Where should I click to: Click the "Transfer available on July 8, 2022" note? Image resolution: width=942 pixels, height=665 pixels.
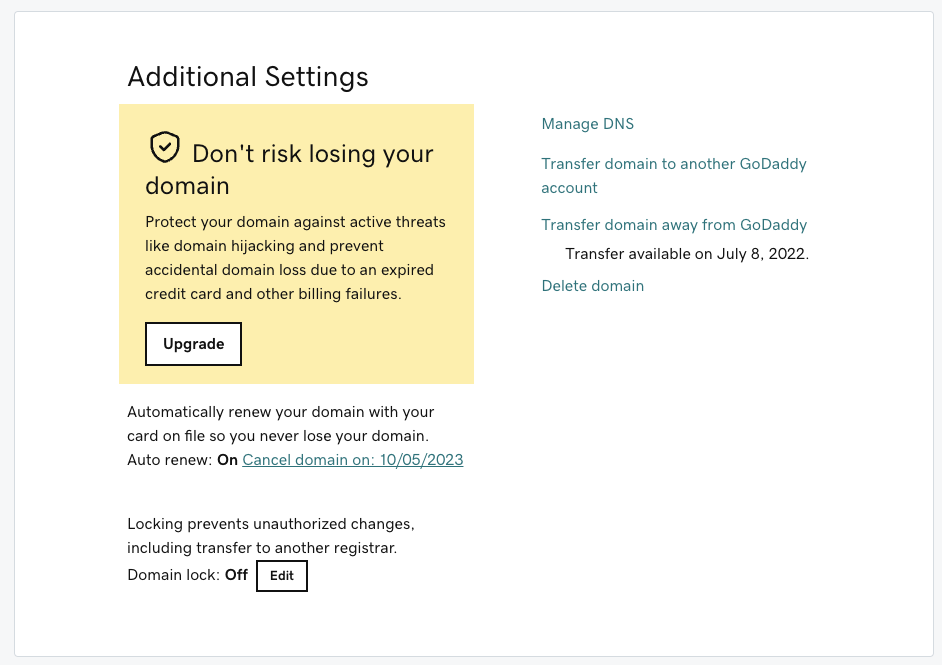[686, 254]
